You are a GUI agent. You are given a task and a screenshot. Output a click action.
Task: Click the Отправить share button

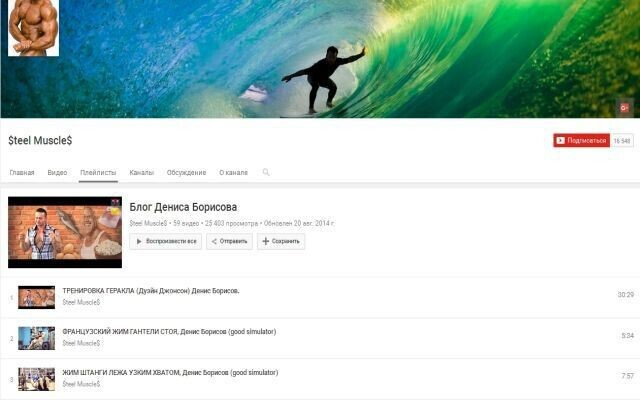click(x=230, y=241)
